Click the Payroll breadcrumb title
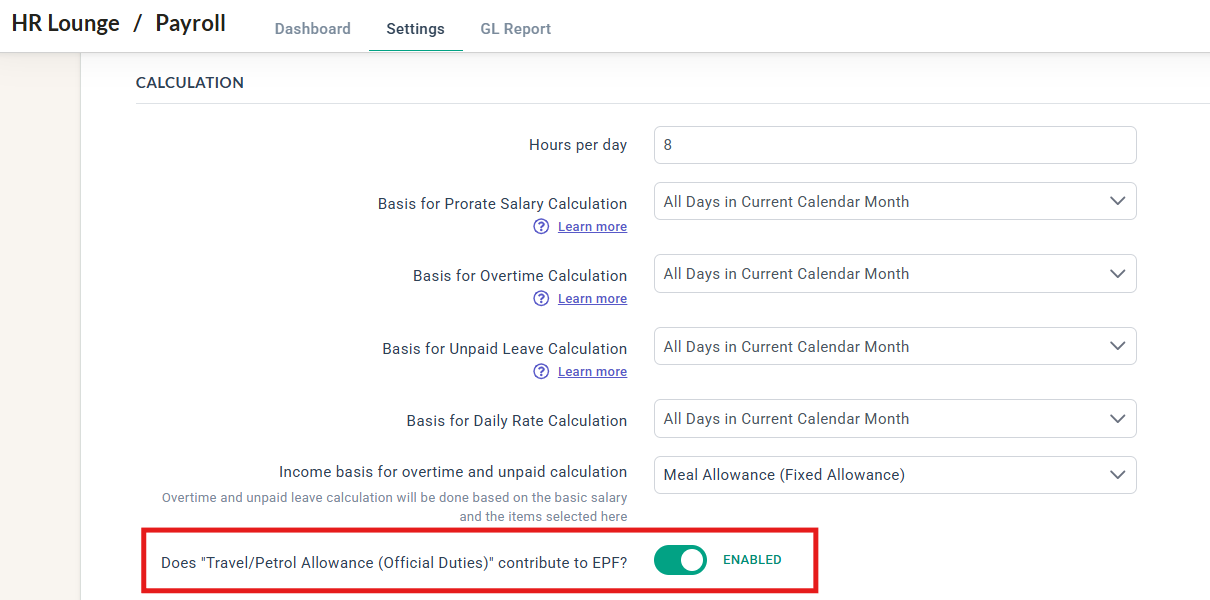1210x600 pixels. pyautogui.click(x=190, y=24)
